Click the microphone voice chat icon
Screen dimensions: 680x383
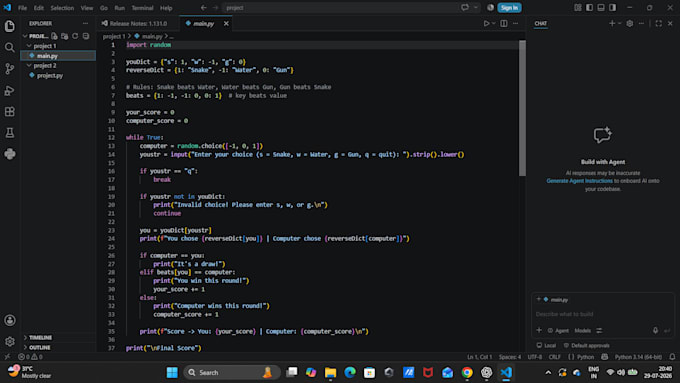655,331
